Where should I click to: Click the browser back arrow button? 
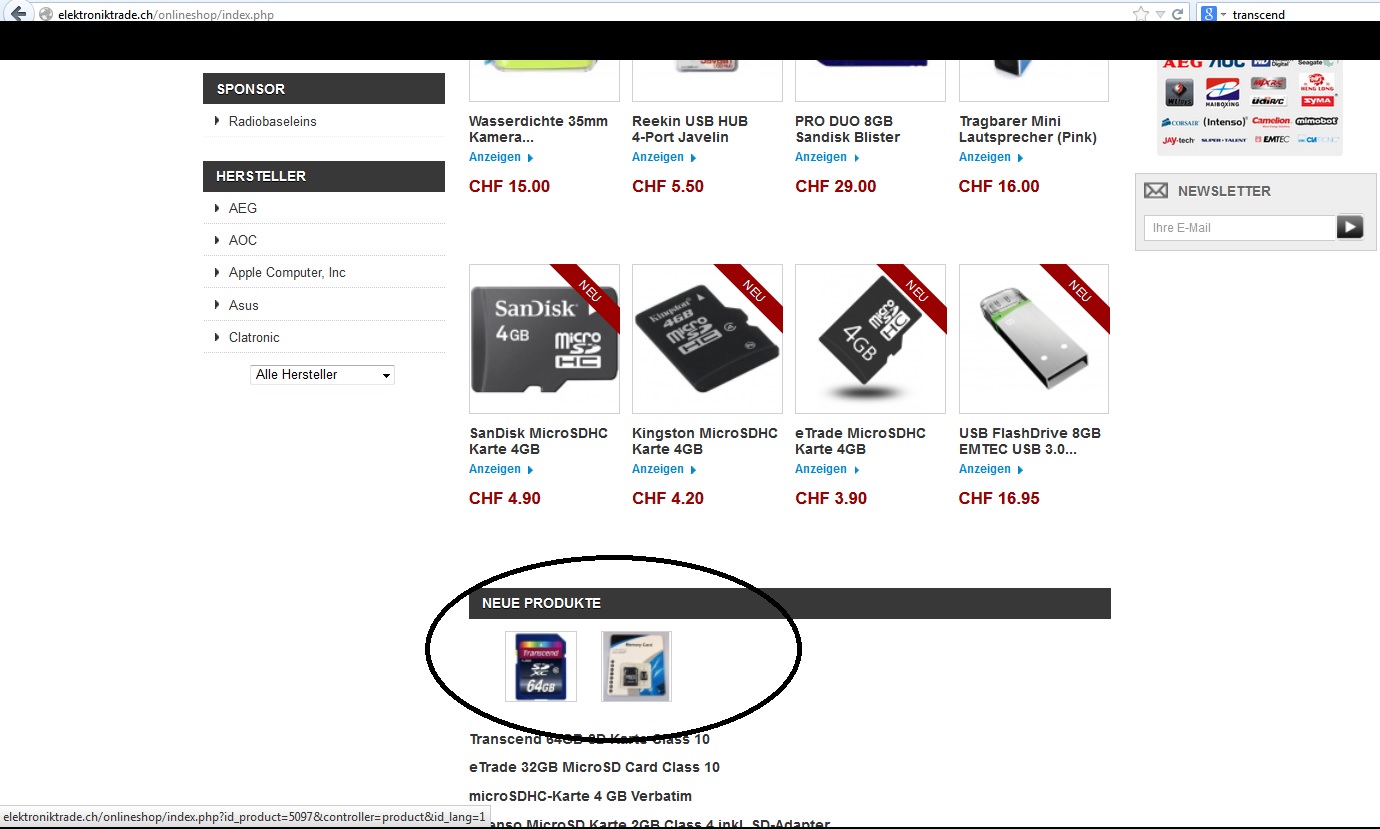17,13
